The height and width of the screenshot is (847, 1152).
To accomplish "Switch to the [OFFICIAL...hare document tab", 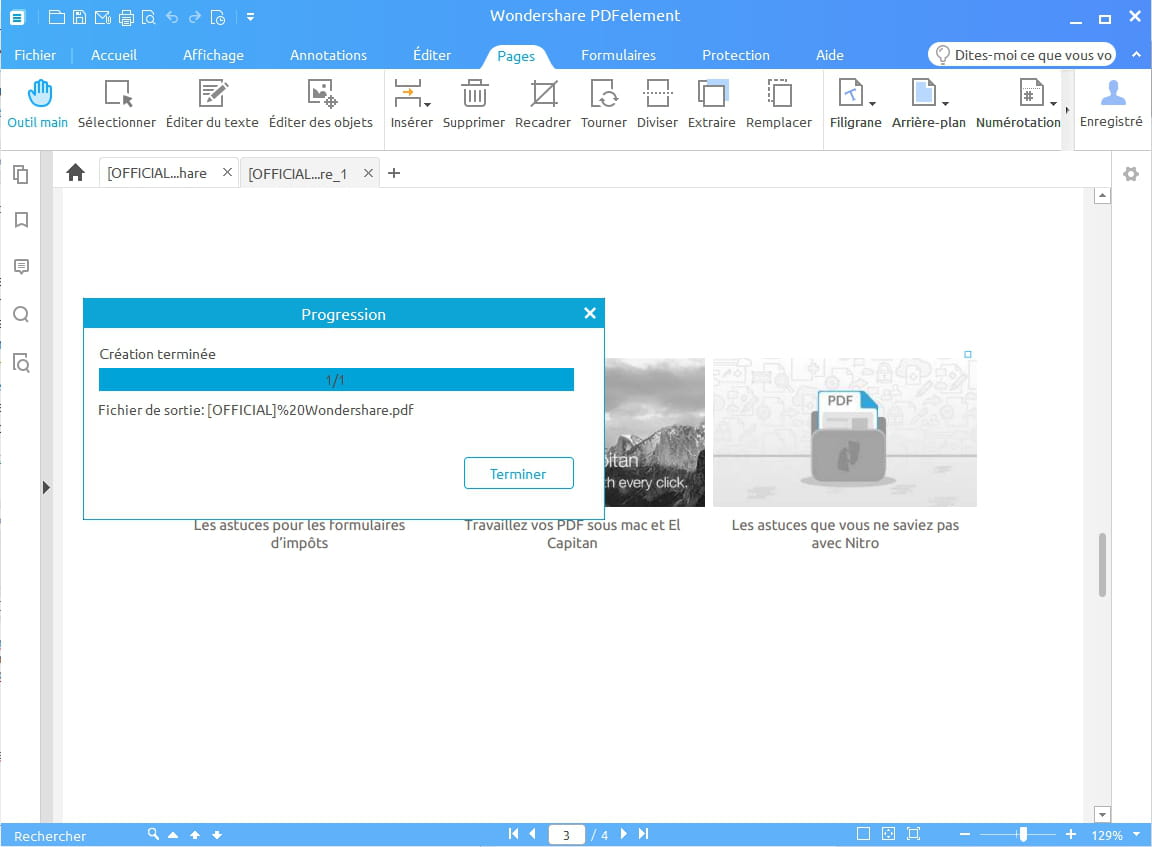I will tap(157, 173).
